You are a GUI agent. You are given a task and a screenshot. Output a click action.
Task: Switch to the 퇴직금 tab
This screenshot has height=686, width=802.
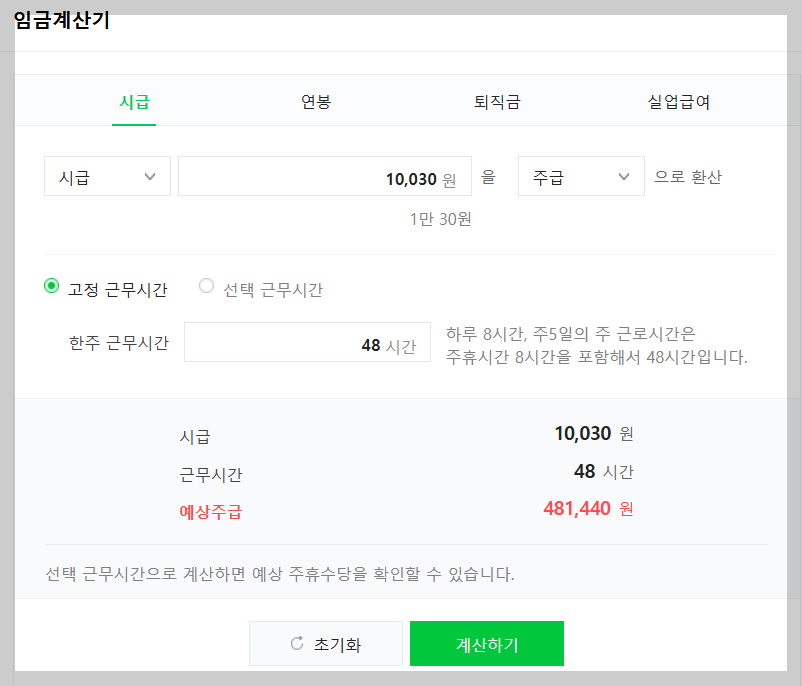click(x=496, y=100)
